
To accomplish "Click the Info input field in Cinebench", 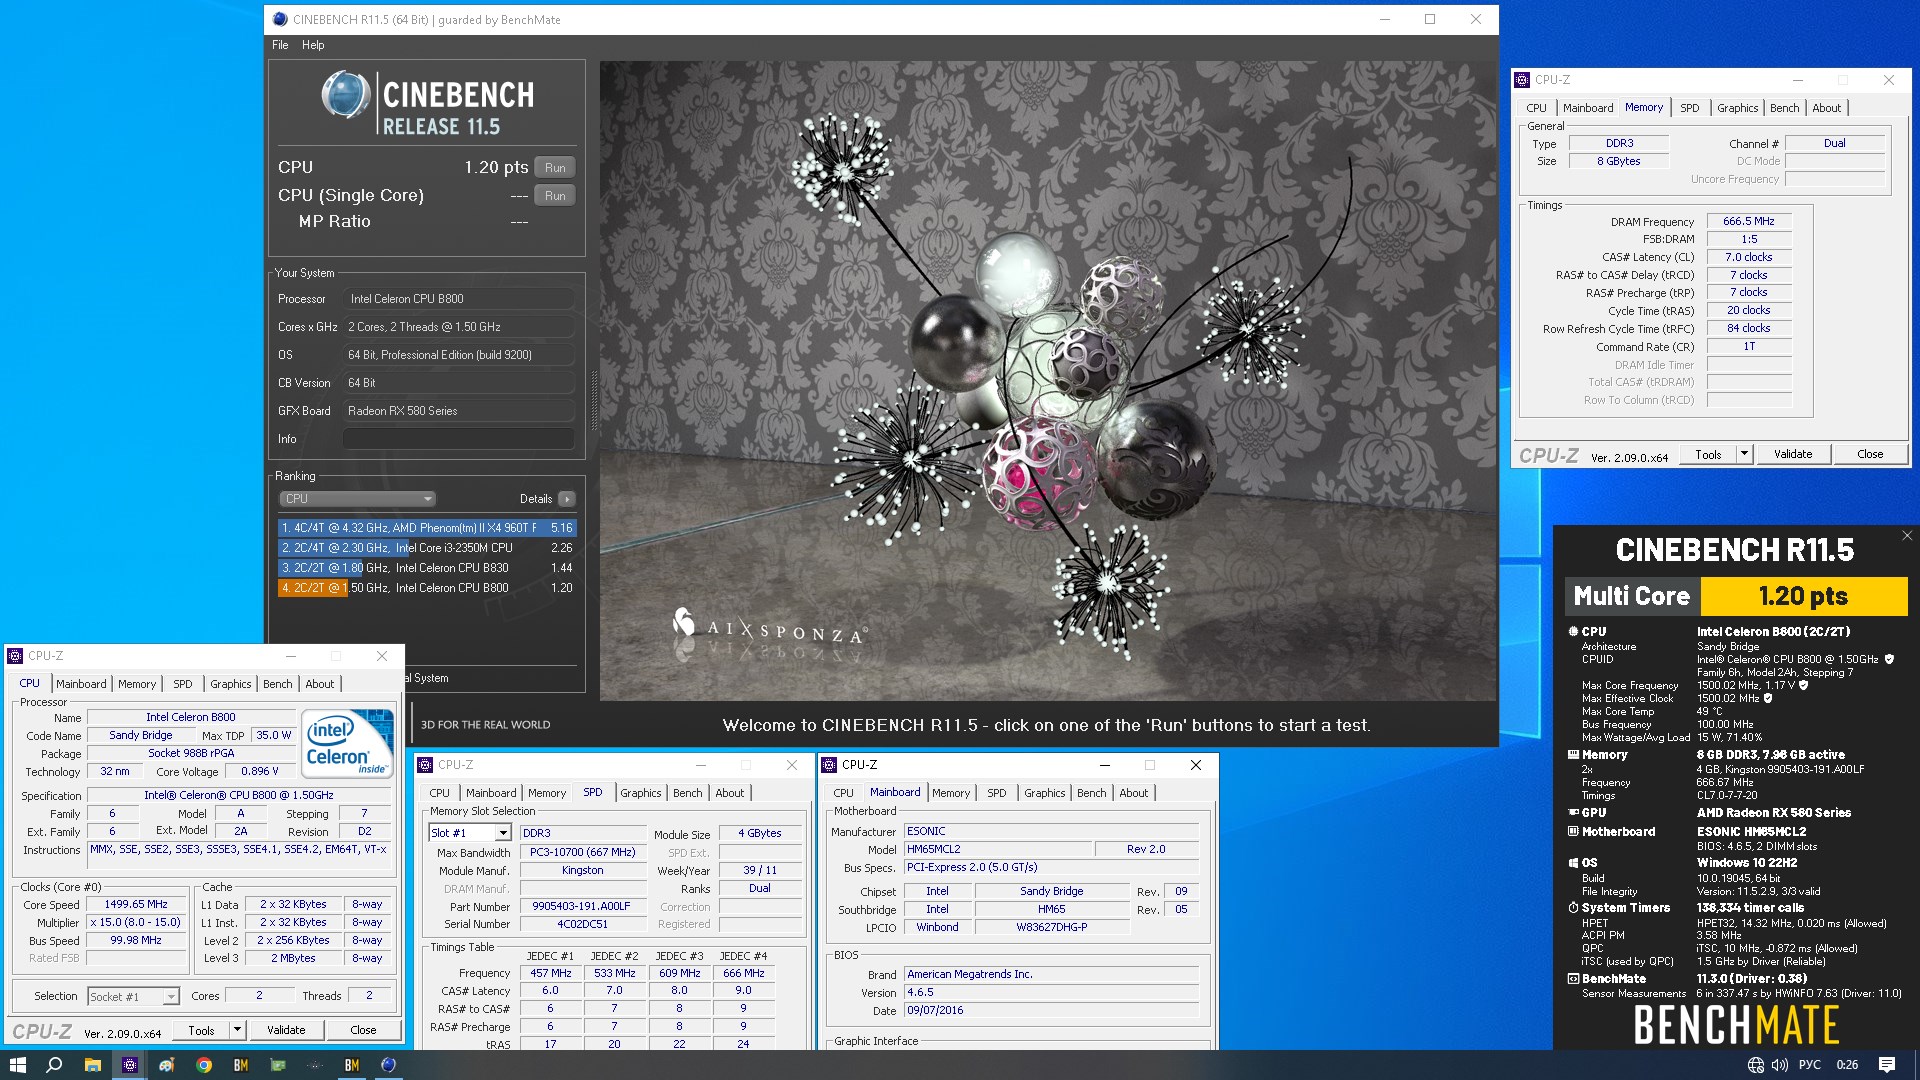I will coord(459,439).
